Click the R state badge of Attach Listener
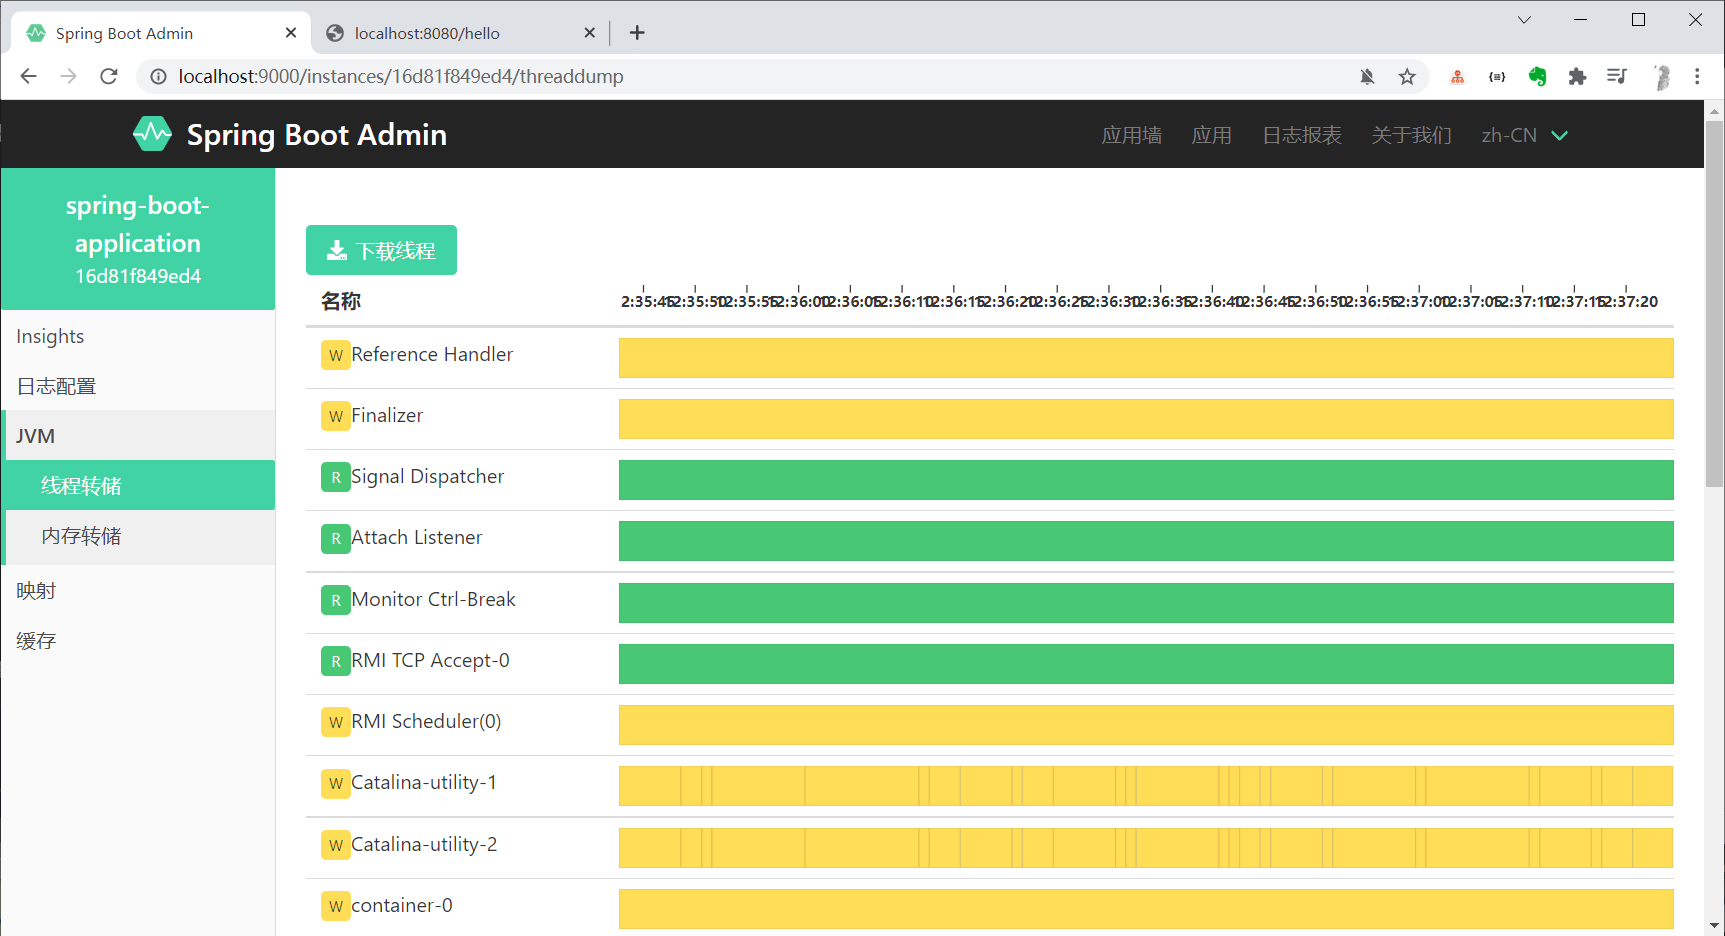 click(x=335, y=538)
